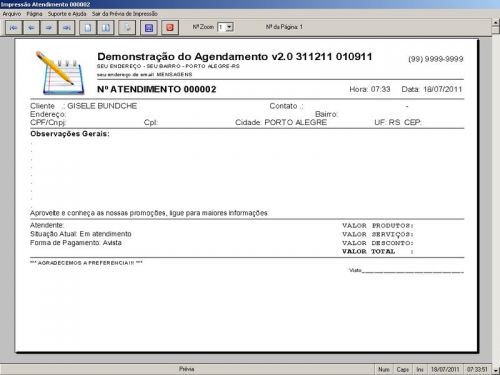Open the Página menu
Viewport: 500px width, 375px height.
tap(34, 14)
